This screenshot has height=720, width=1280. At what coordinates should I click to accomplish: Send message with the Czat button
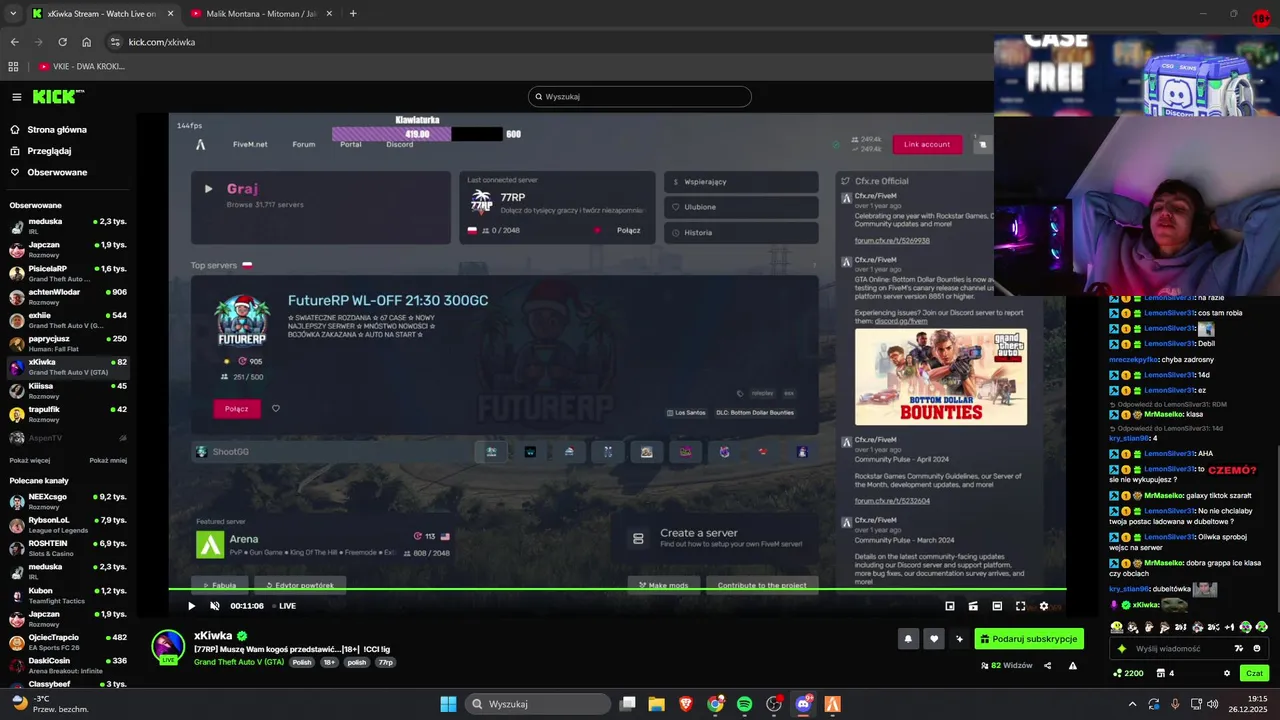tap(1254, 673)
